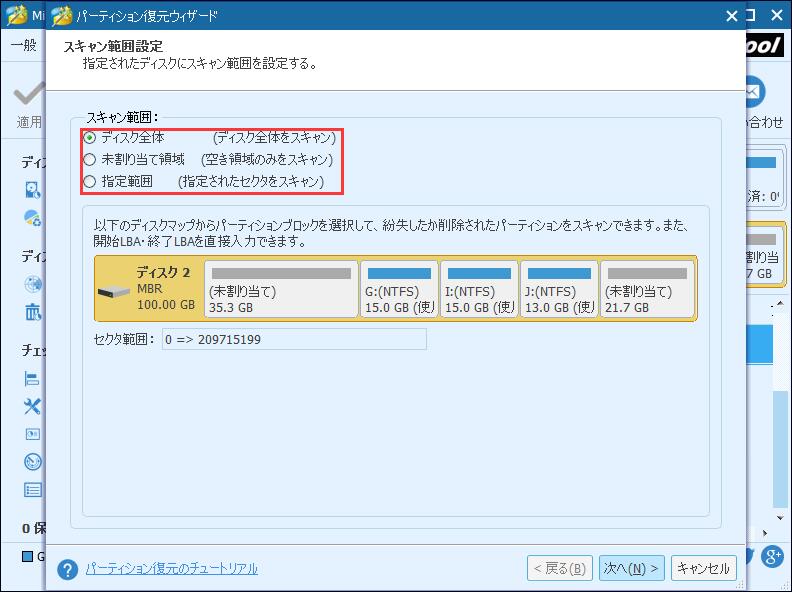
Task: Click the ディスク 2 drive icon
Action: (x=114, y=291)
